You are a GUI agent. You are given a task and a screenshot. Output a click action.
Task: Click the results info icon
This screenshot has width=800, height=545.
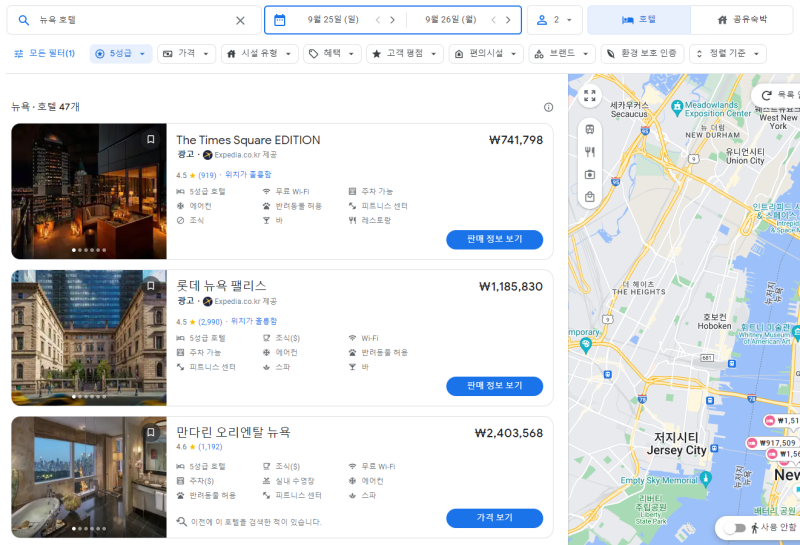point(548,107)
